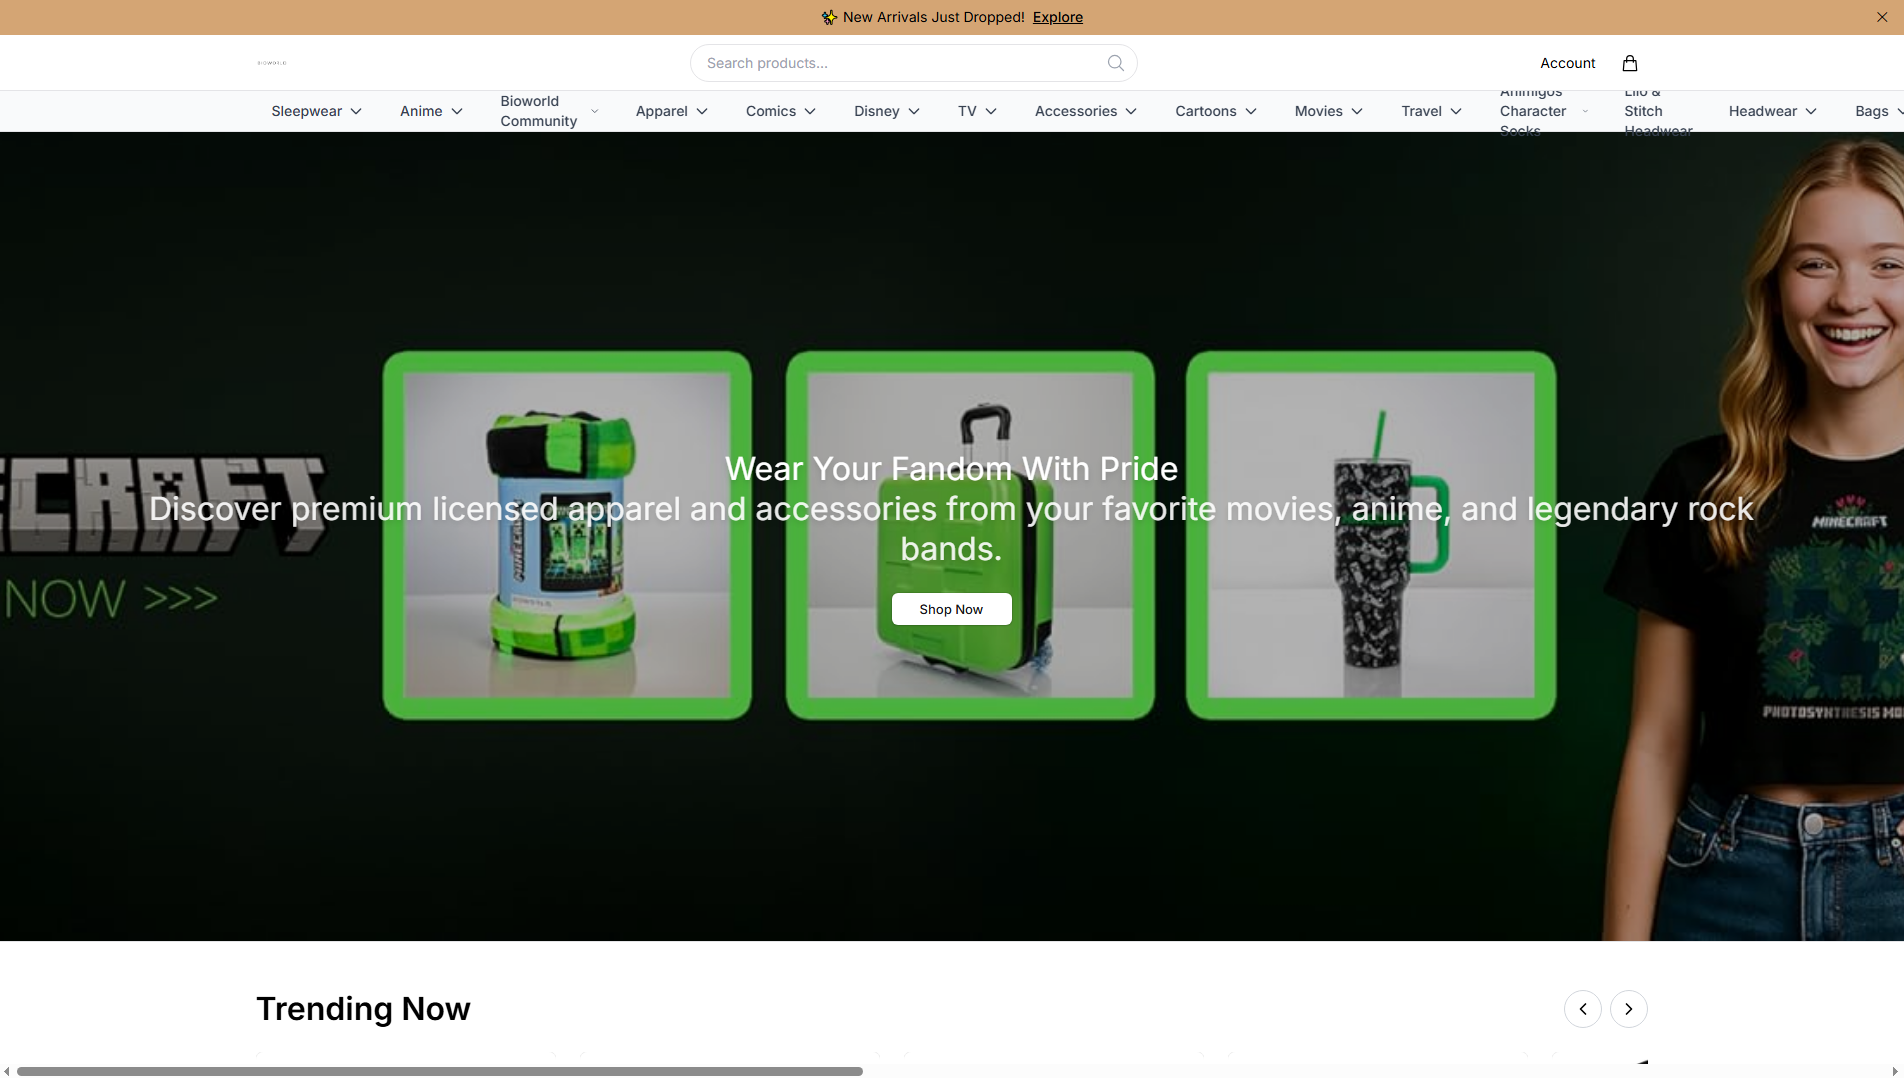The width and height of the screenshot is (1904, 1078).
Task: Close the New Arrivals announcement banner
Action: tap(1882, 17)
